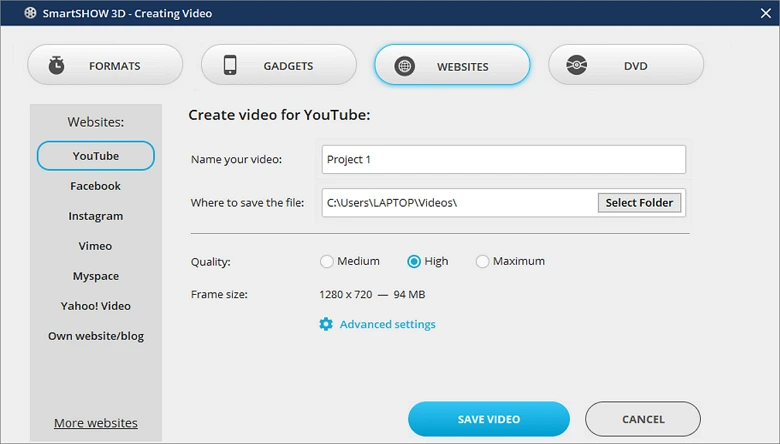Choose YouTube in websites list
This screenshot has width=780, height=444.
96,156
